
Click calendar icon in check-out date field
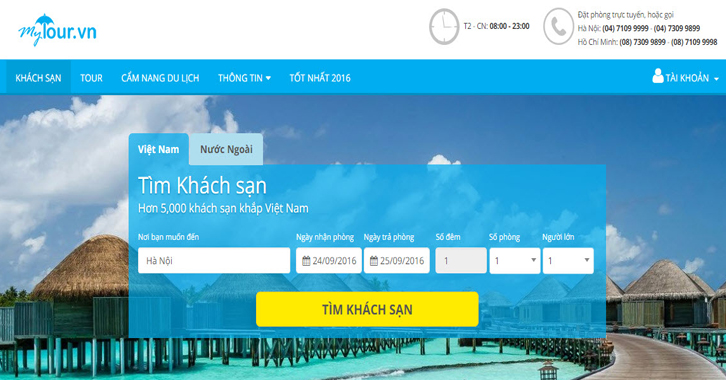tap(374, 261)
